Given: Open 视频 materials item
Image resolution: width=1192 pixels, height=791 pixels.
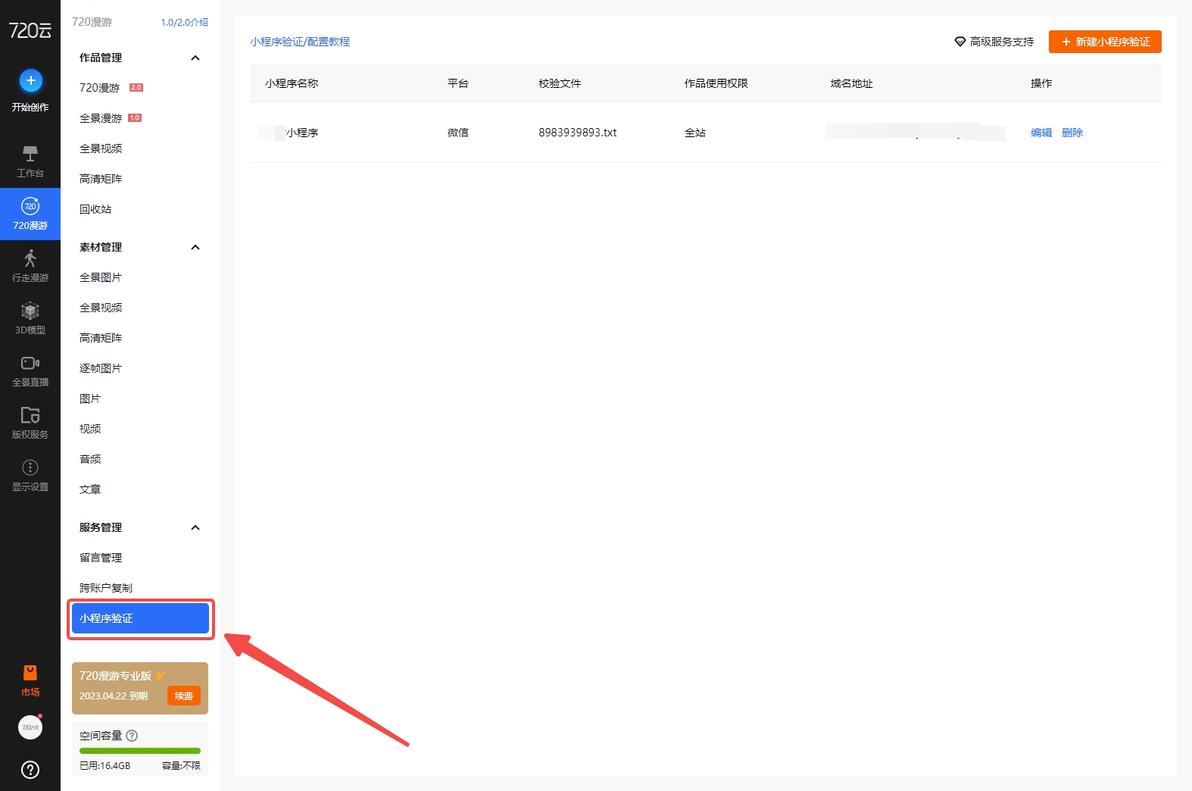Looking at the screenshot, I should (x=90, y=429).
